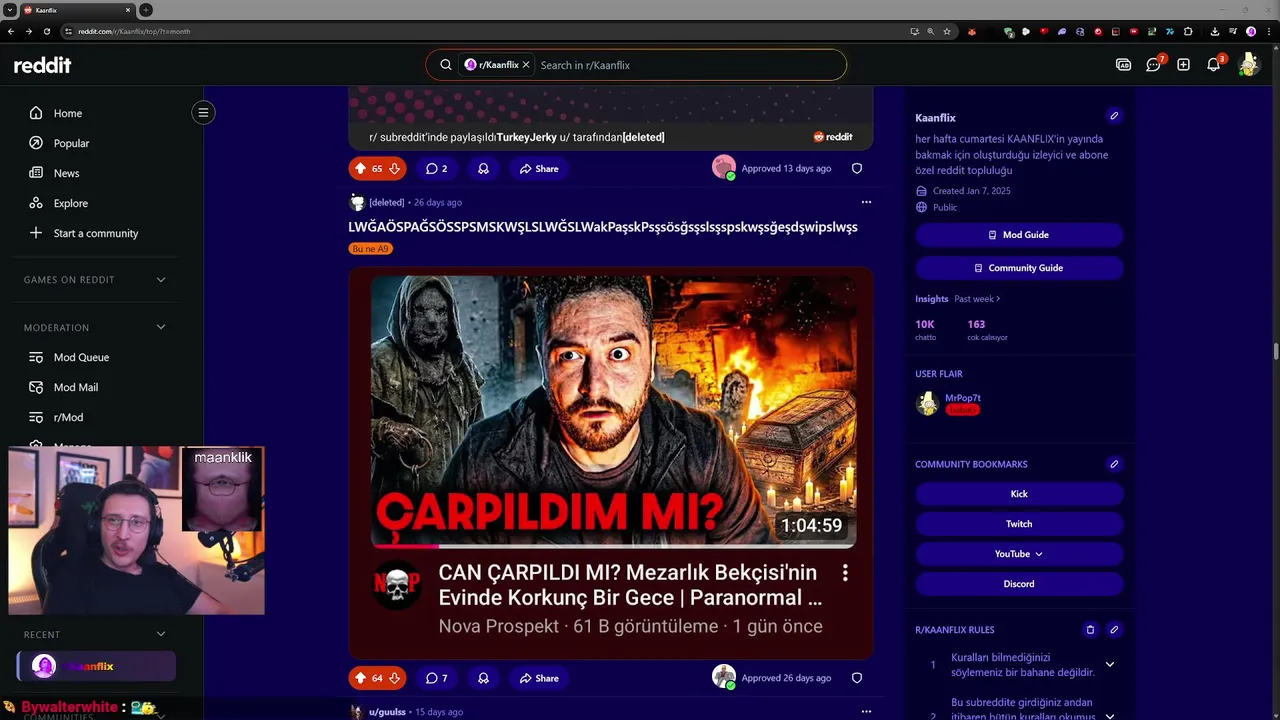1280x720 pixels.
Task: Share the 65-point post
Action: [539, 169]
